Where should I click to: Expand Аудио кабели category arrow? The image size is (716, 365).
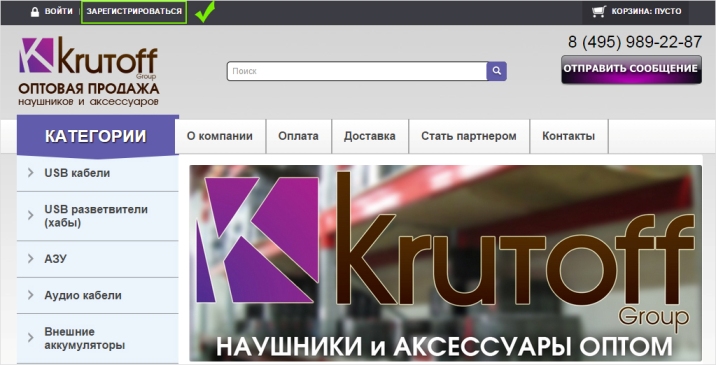point(31,295)
